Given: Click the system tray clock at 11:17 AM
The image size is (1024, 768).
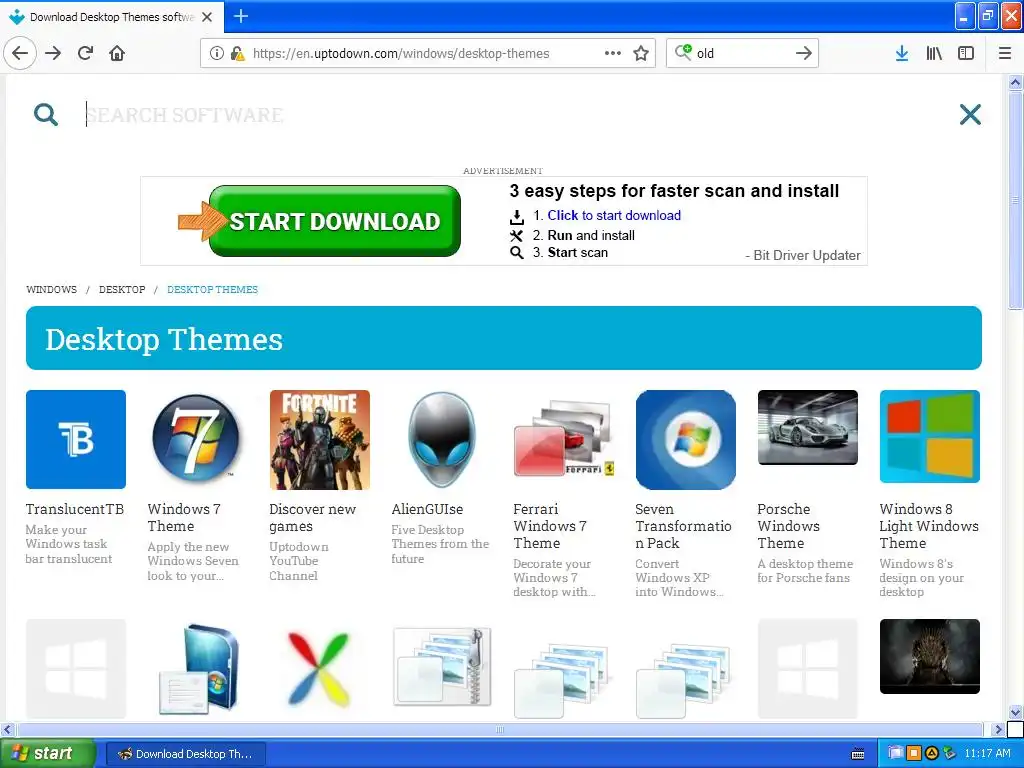Looking at the screenshot, I should pyautogui.click(x=987, y=754).
